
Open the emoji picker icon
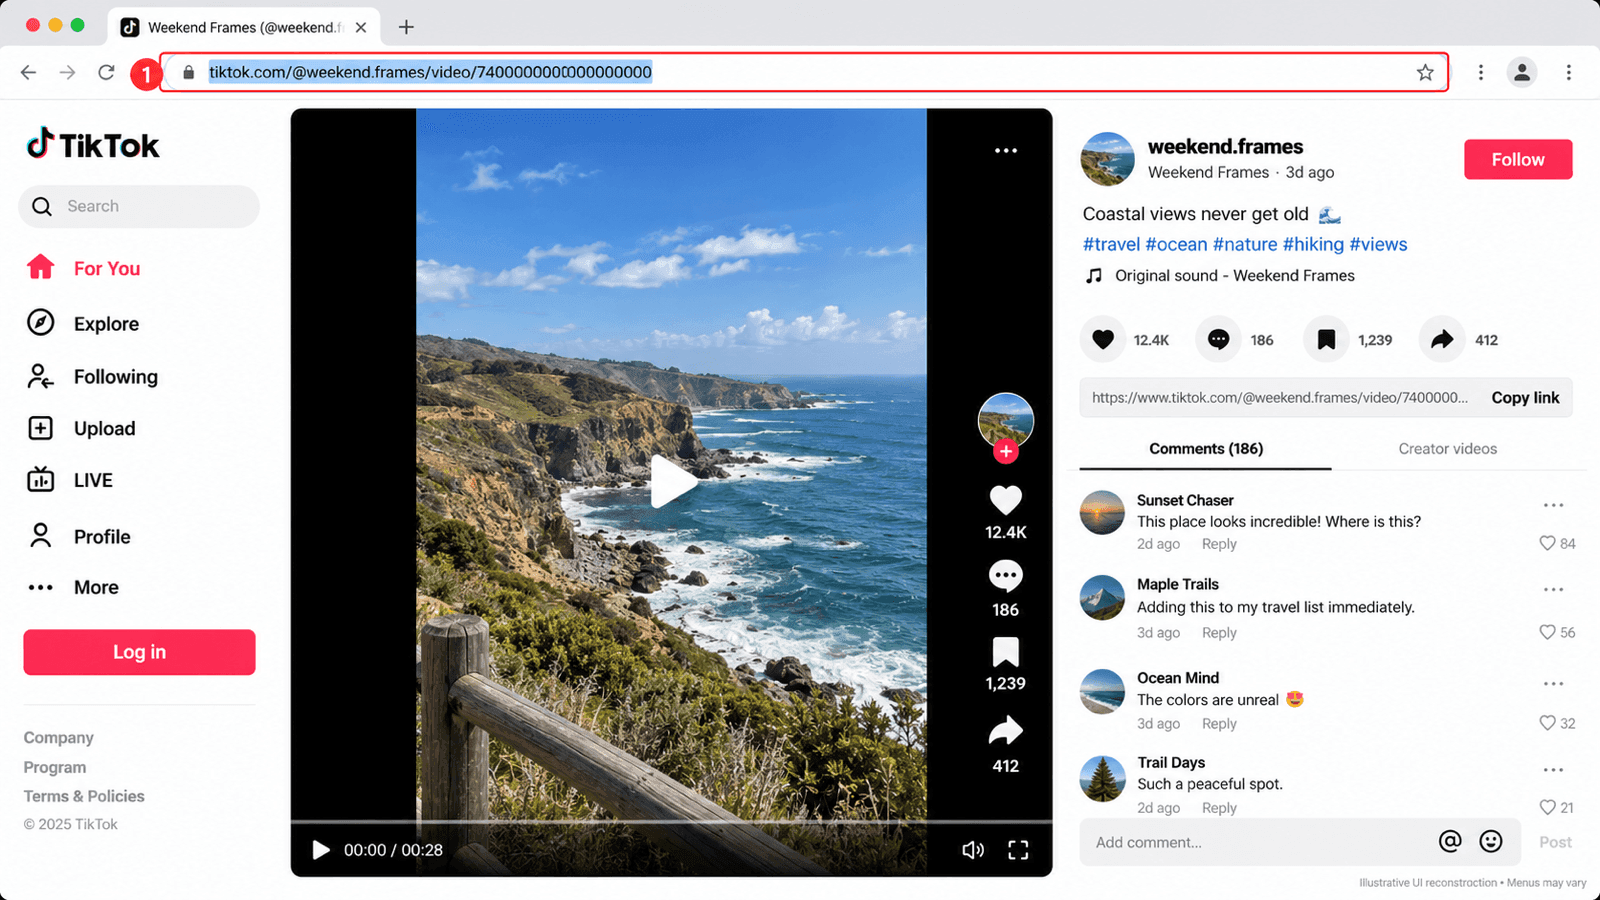[x=1491, y=841]
